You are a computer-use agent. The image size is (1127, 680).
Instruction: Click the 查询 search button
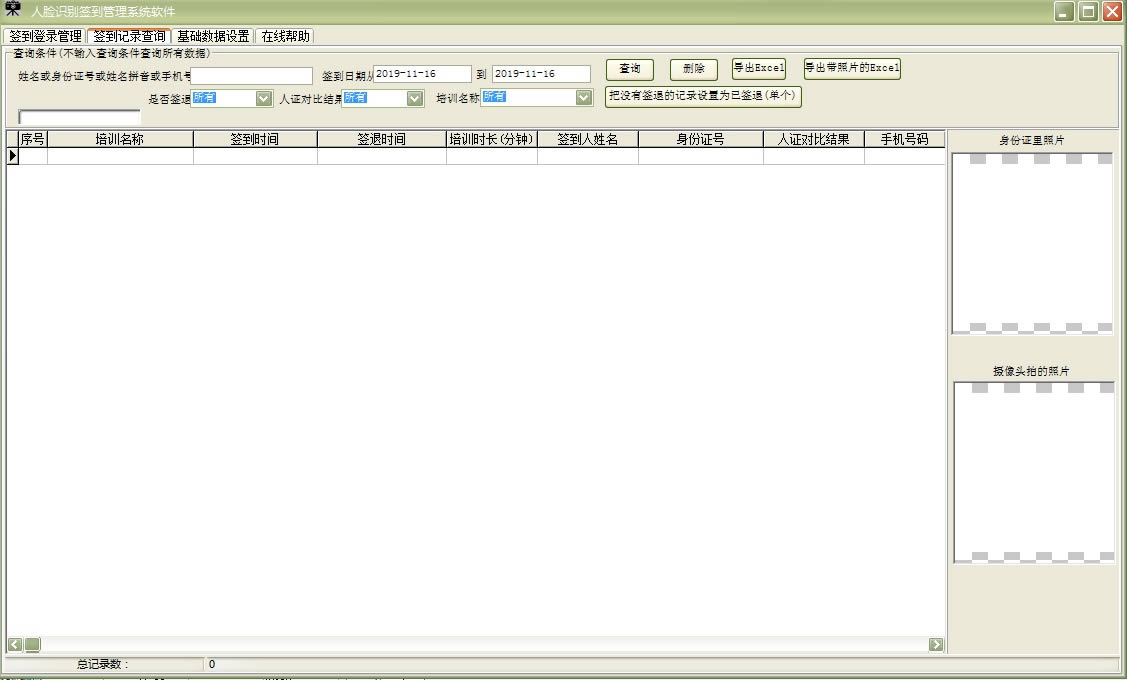click(x=630, y=69)
